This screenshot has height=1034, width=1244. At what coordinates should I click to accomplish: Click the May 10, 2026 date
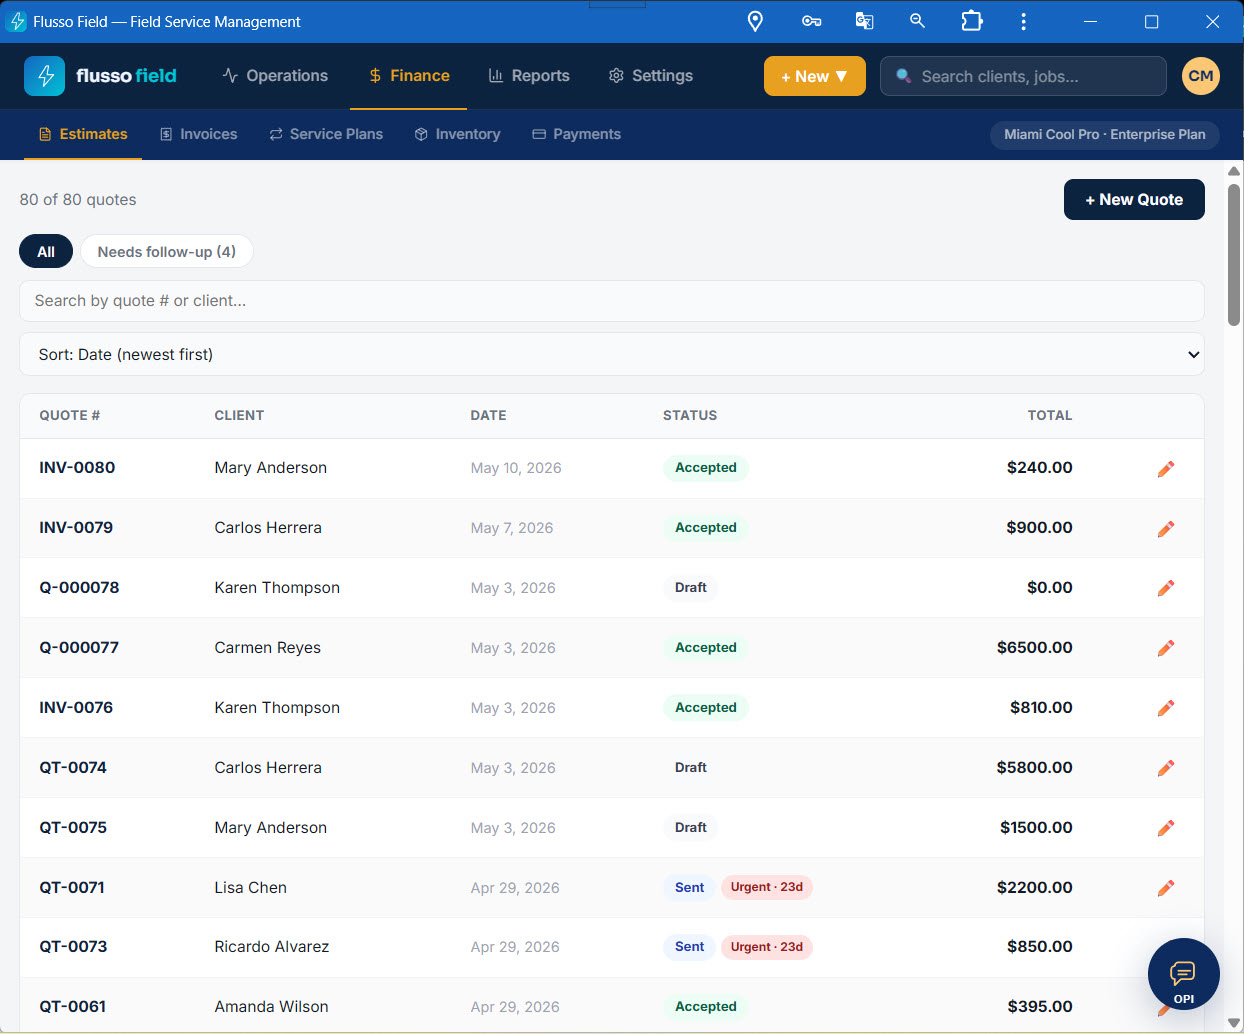coord(516,468)
